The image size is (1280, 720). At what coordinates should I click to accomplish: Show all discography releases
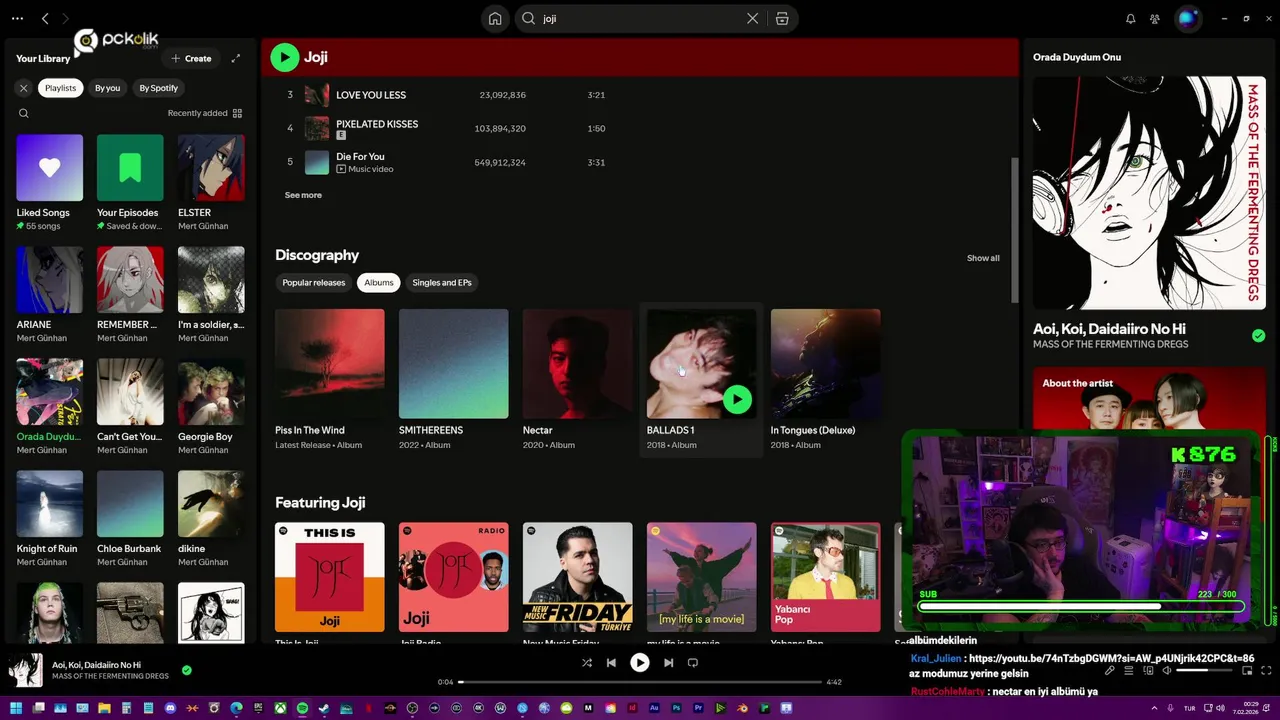983,258
